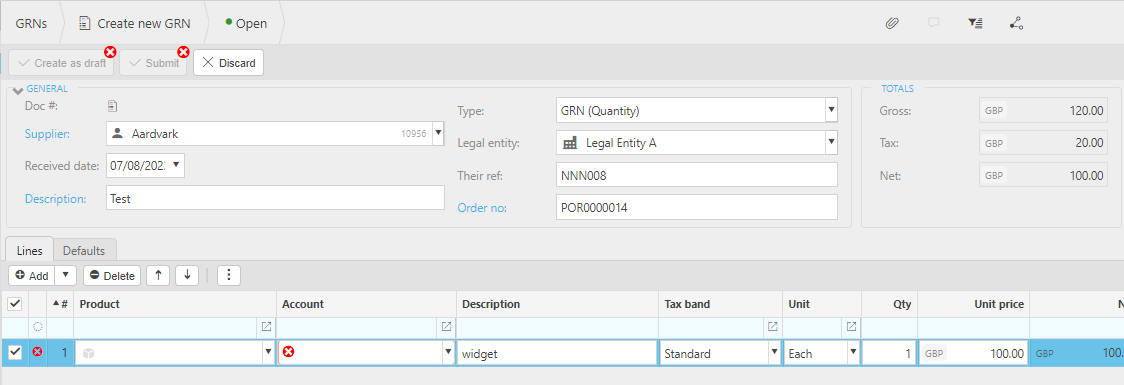This screenshot has width=1124, height=385.
Task: Click the Discard button
Action: tap(229, 62)
